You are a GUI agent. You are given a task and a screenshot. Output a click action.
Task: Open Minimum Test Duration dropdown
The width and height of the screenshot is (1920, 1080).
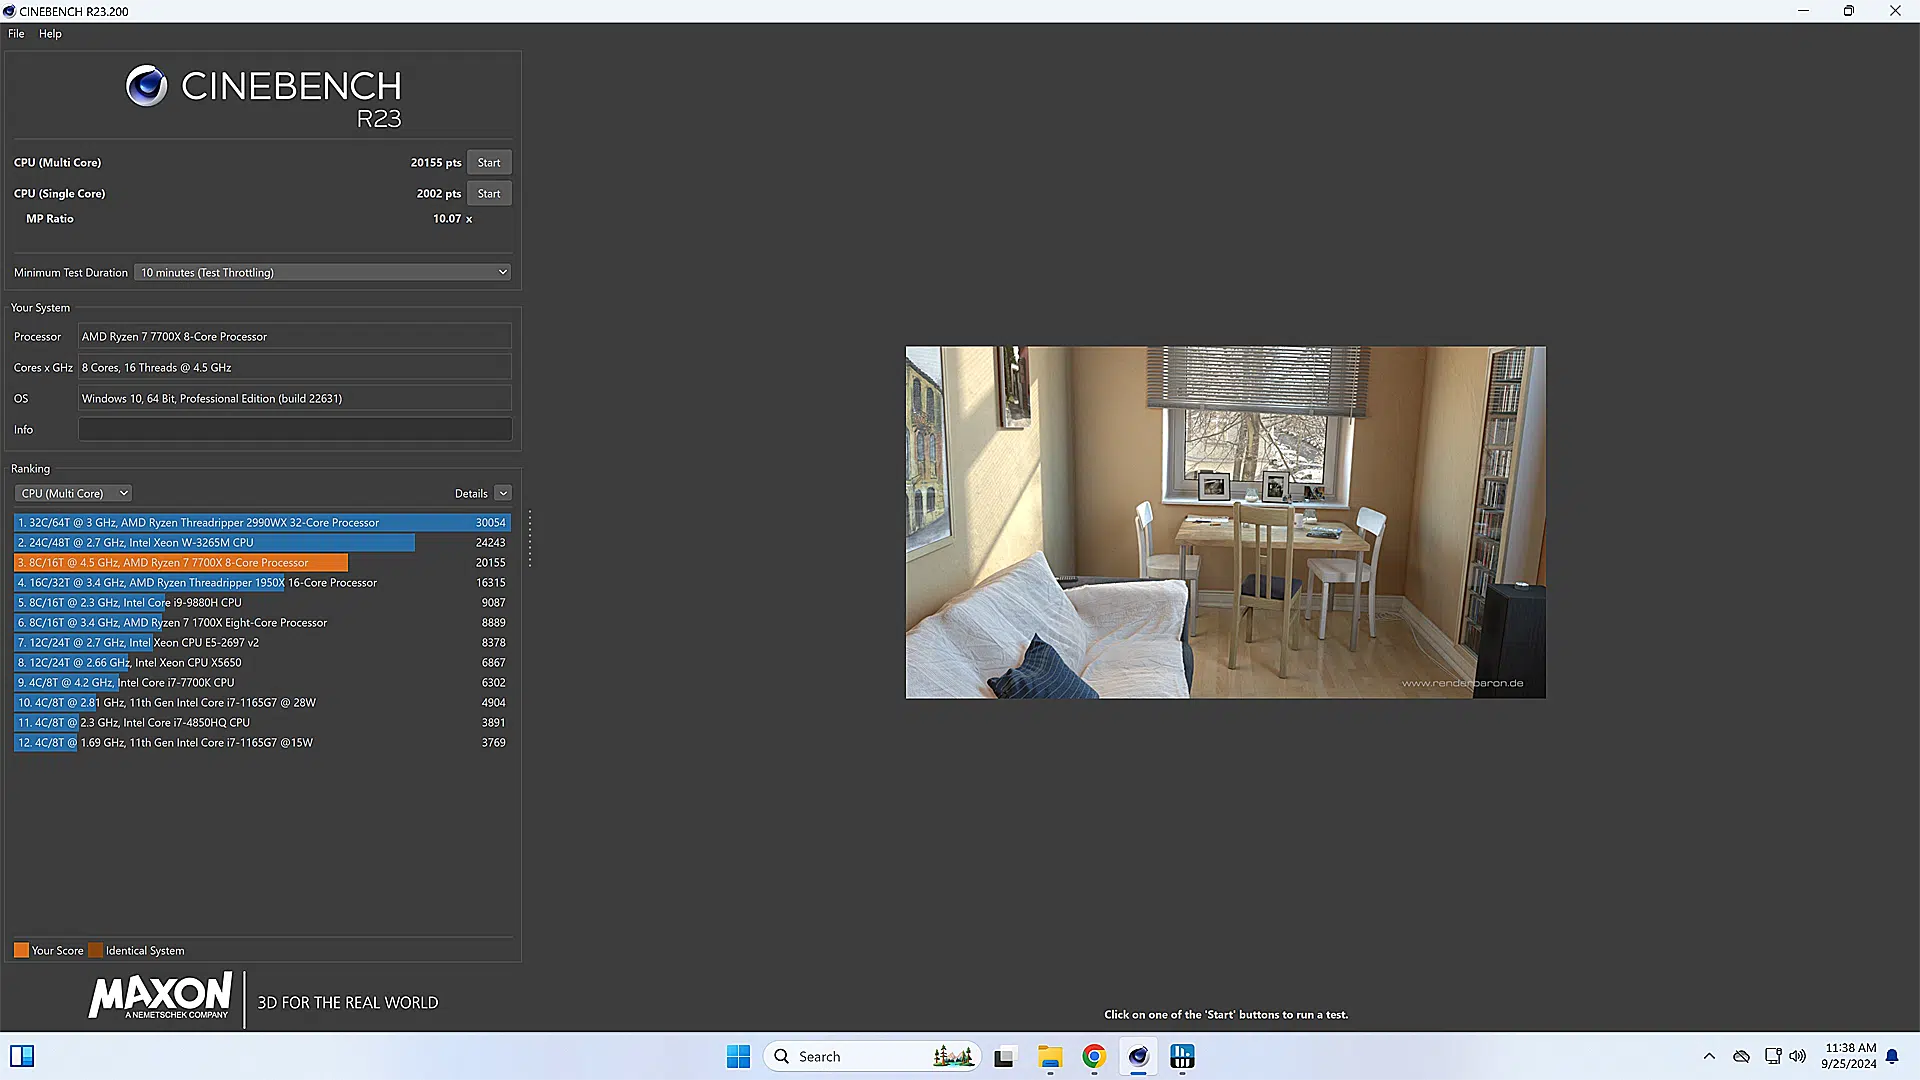click(x=323, y=272)
